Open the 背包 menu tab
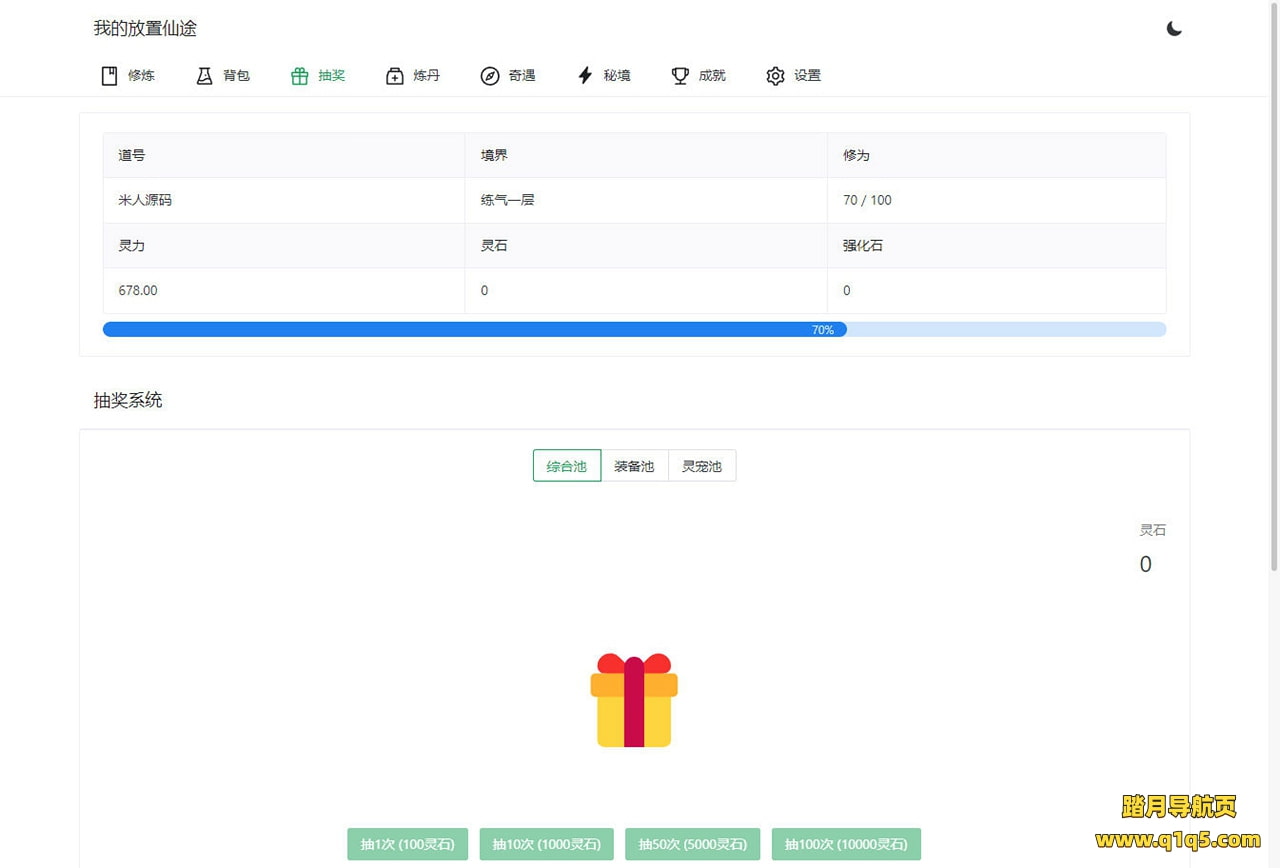Viewport: 1280px width, 868px height. coord(236,76)
